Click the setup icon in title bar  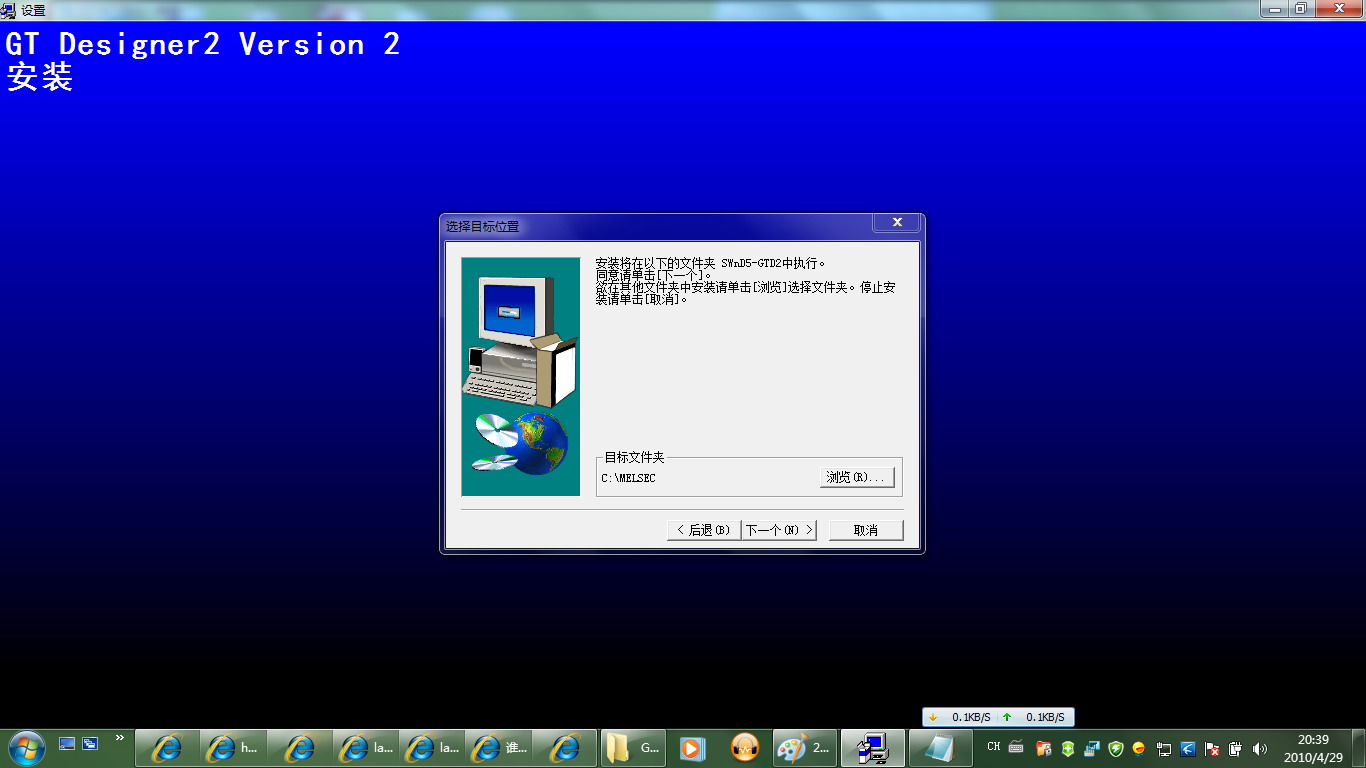tap(8, 9)
